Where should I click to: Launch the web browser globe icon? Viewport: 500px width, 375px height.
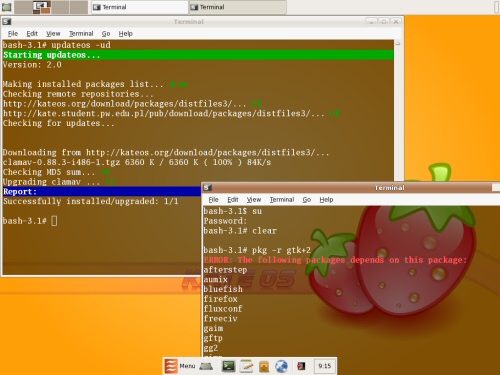pyautogui.click(x=281, y=366)
